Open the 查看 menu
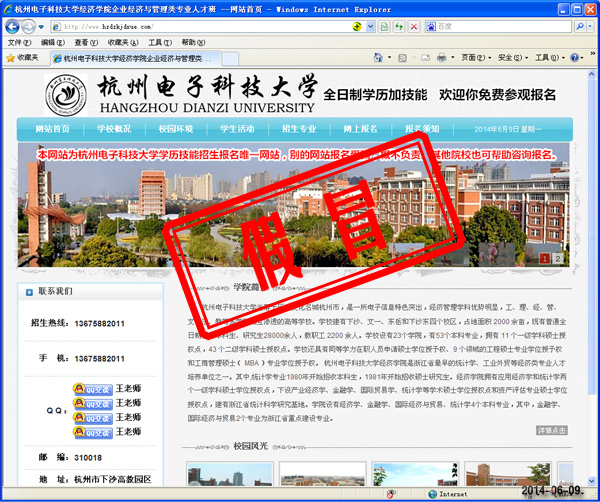Viewport: 600px width, 502px height. 86,42
